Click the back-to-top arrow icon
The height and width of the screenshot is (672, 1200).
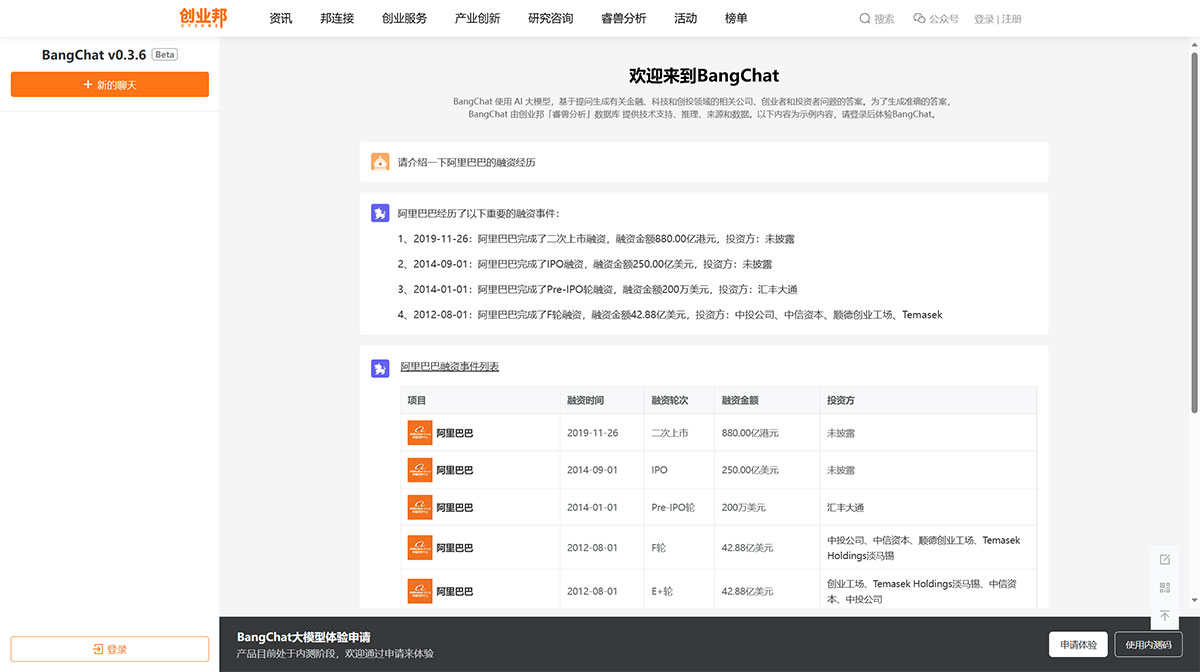(1164, 617)
